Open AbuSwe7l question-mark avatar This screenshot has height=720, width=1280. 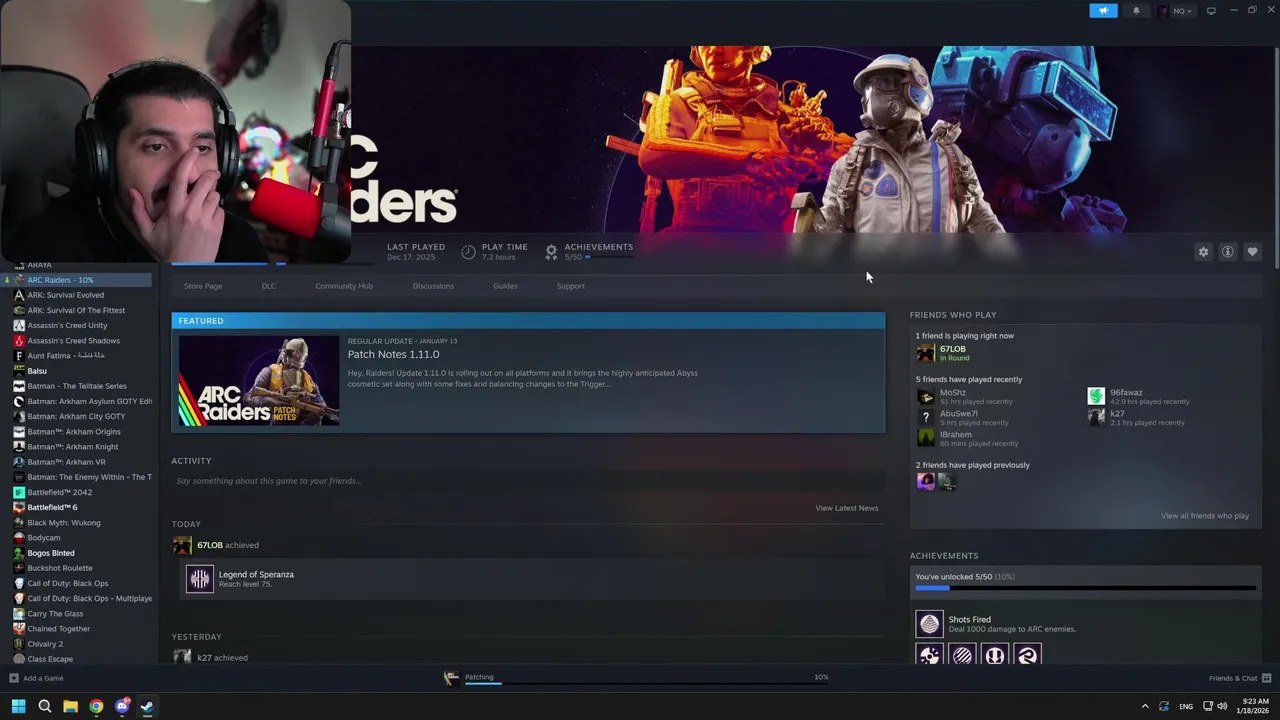pos(925,418)
